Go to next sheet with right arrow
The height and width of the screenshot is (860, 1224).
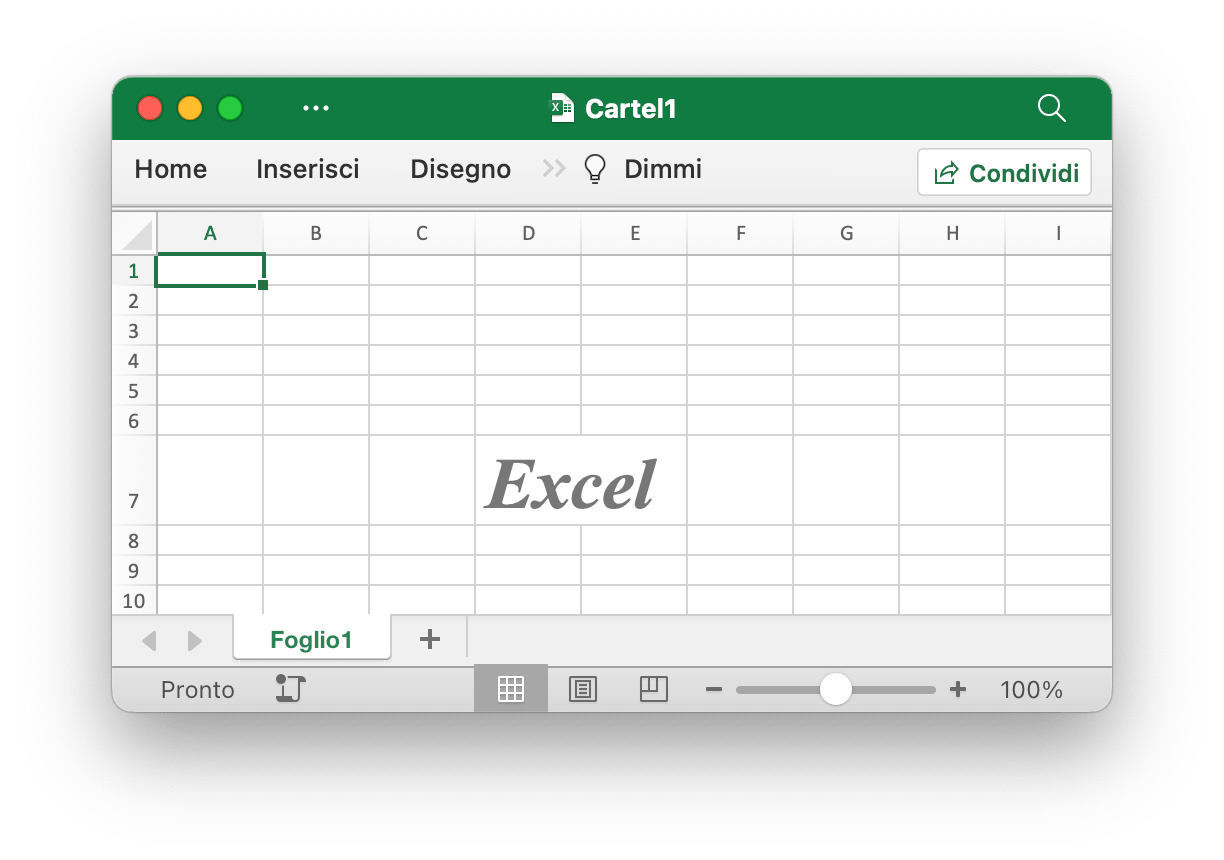coord(195,641)
